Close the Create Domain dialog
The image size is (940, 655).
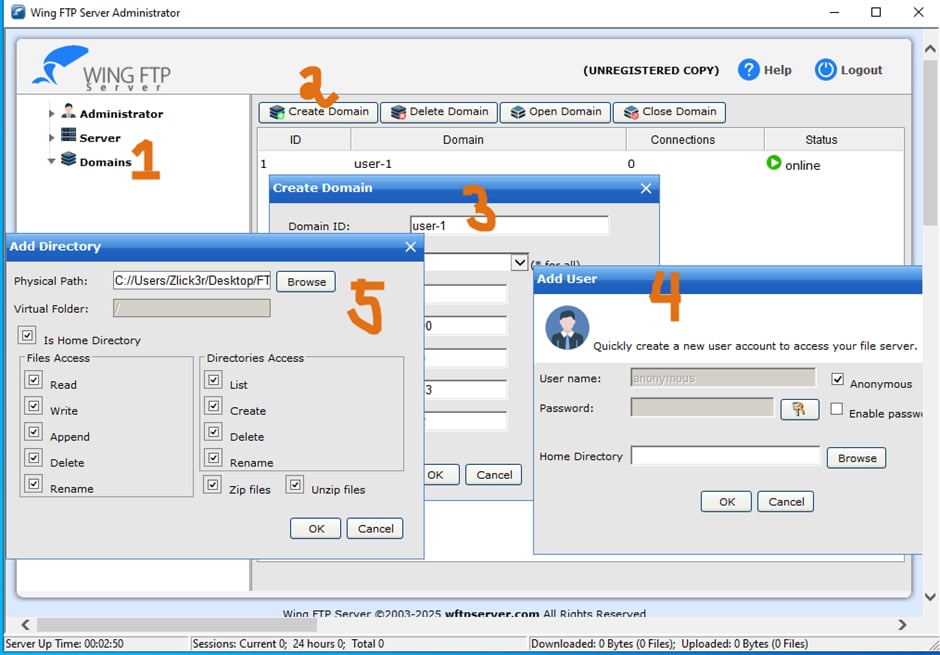(x=646, y=188)
